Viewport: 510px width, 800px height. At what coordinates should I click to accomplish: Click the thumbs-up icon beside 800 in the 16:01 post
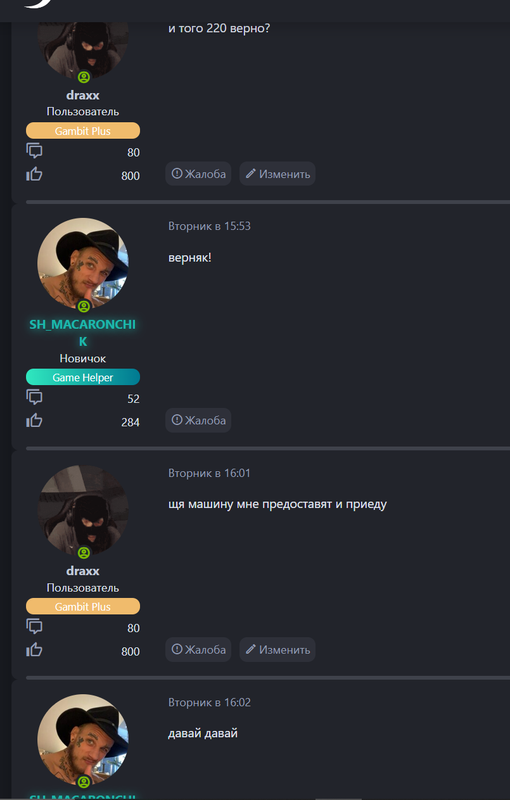coord(34,650)
